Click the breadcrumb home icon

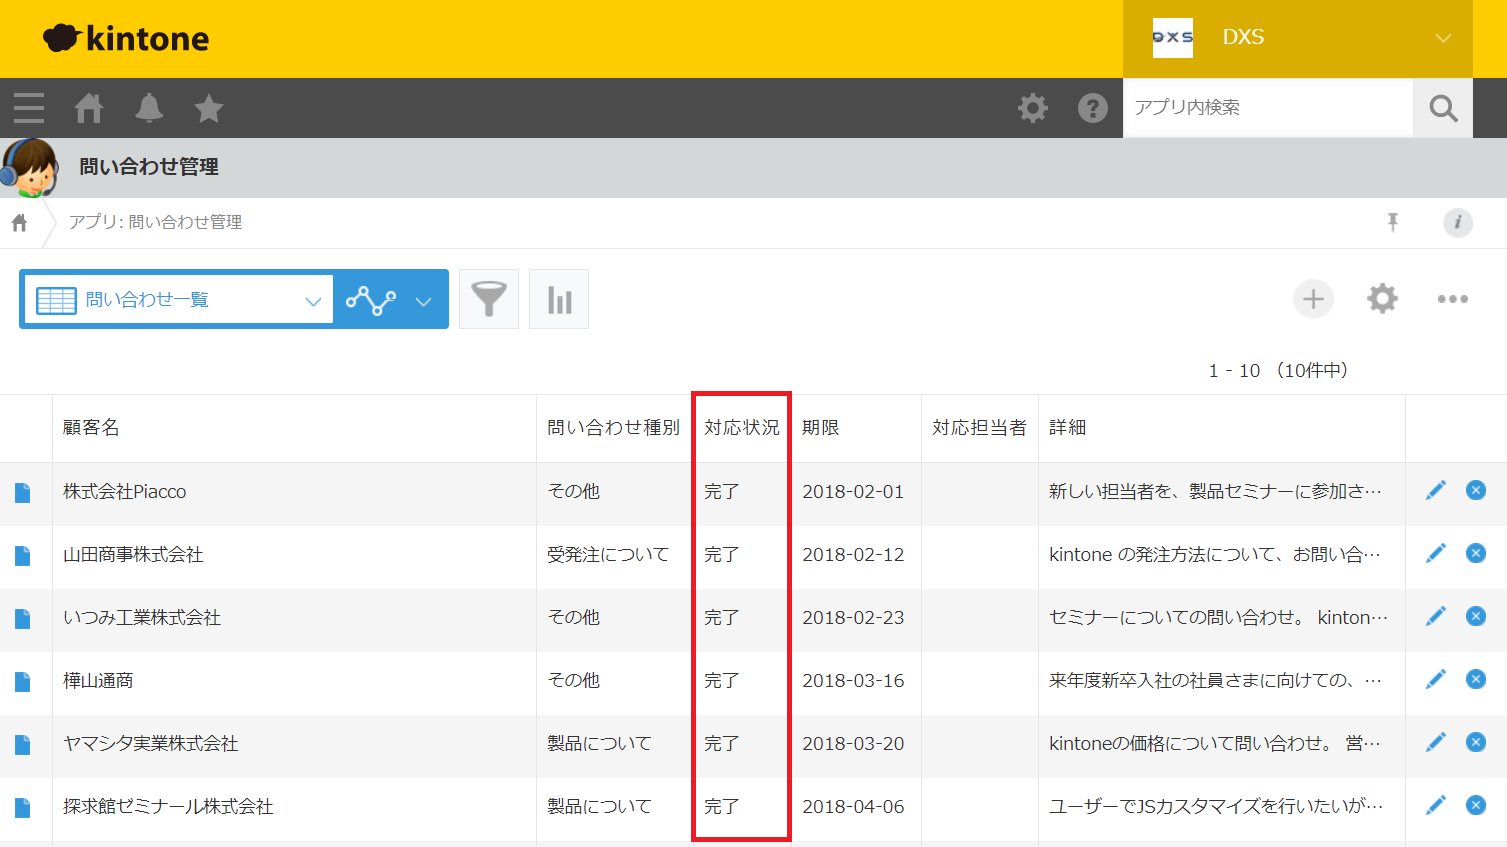(19, 222)
